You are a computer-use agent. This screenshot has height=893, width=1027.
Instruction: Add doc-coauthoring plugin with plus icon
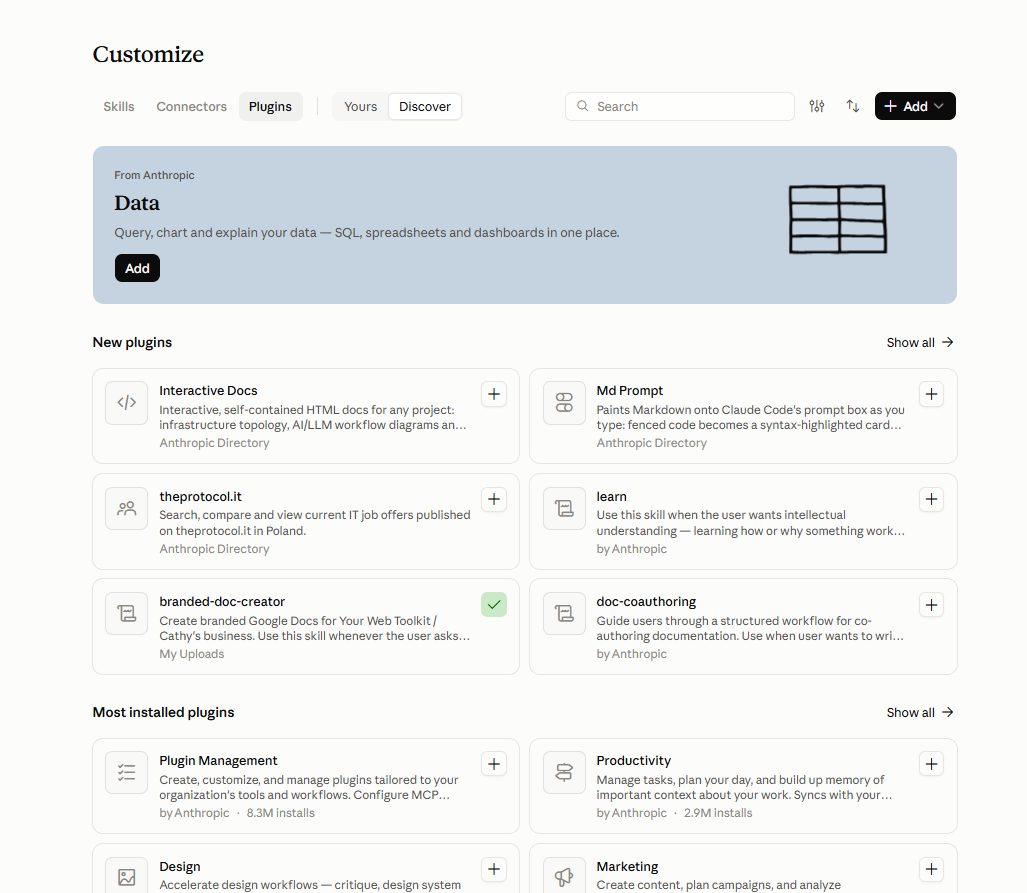[x=931, y=605]
